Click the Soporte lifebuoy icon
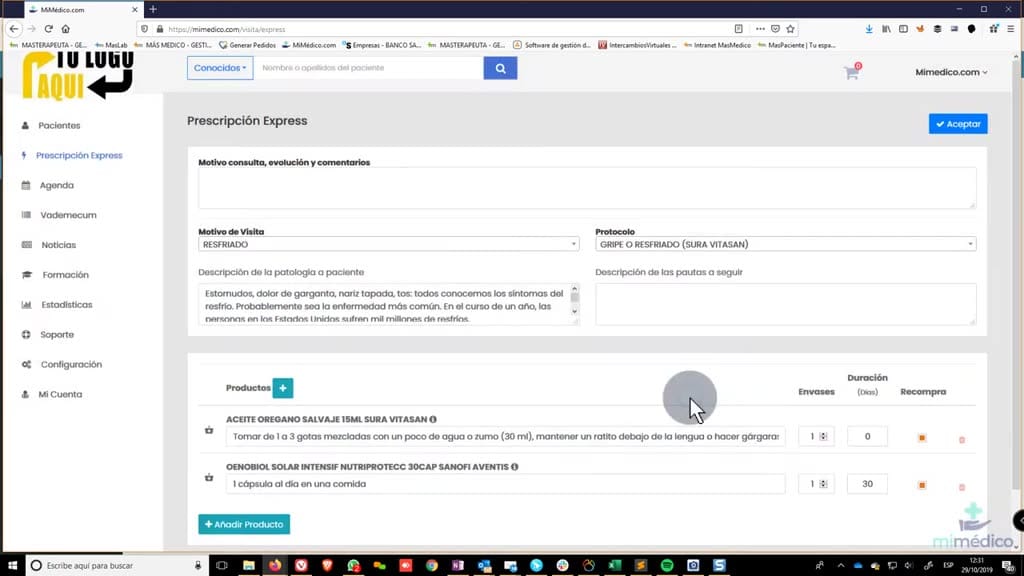 point(26,334)
